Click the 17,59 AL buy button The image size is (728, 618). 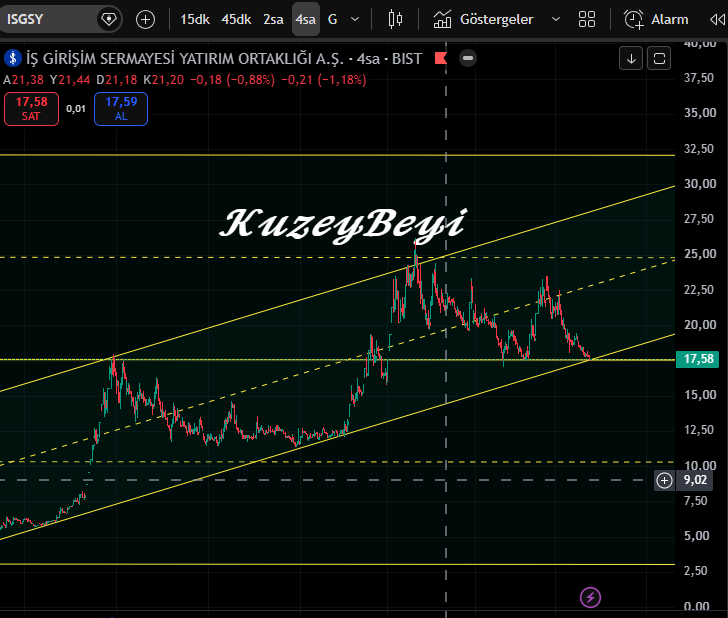coord(121,109)
